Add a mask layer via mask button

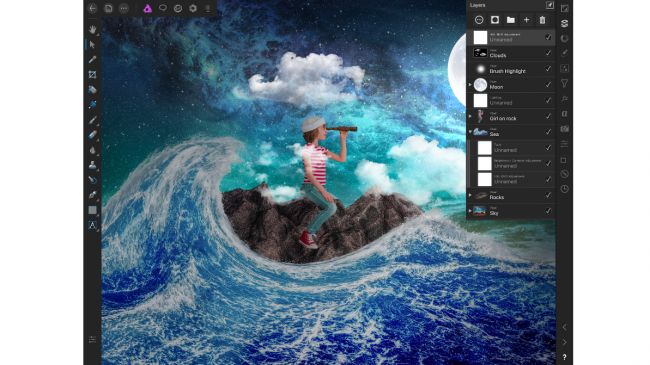coord(495,20)
